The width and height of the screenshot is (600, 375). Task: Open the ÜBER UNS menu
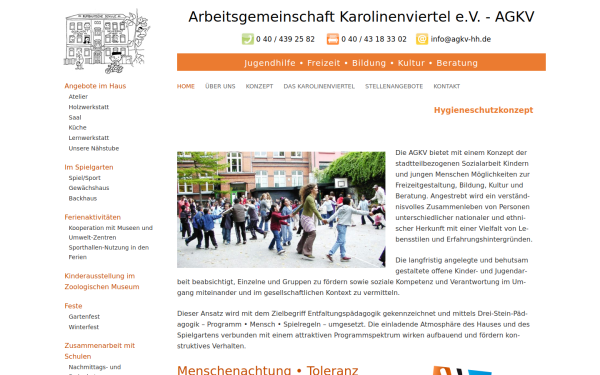point(220,86)
